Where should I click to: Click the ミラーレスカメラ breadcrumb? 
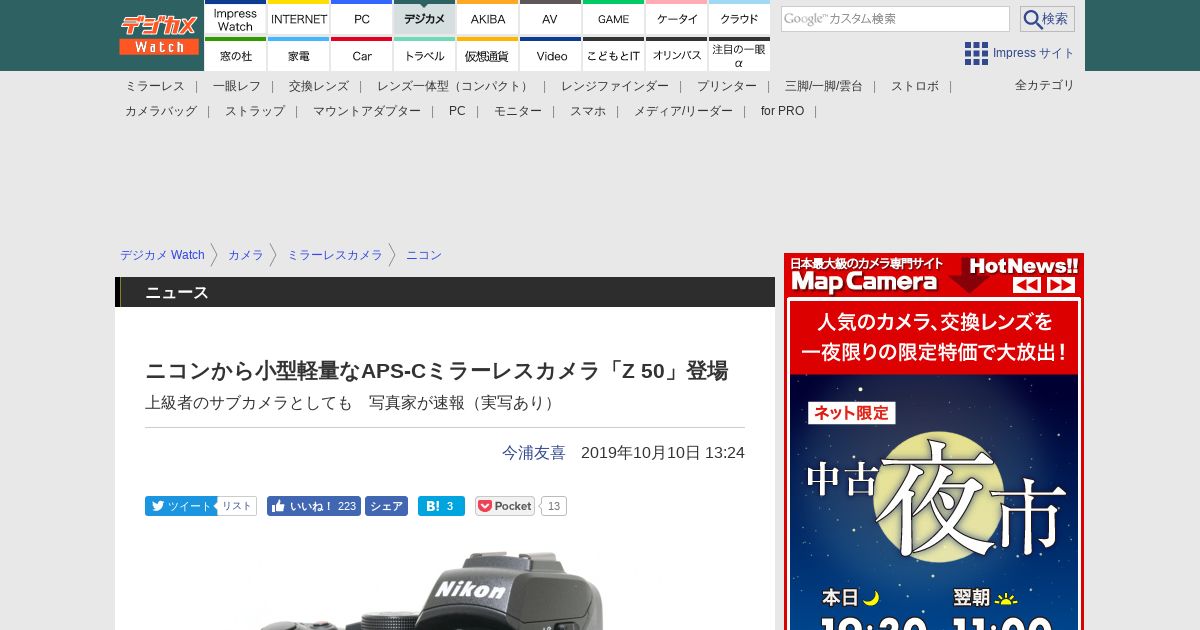coord(335,255)
